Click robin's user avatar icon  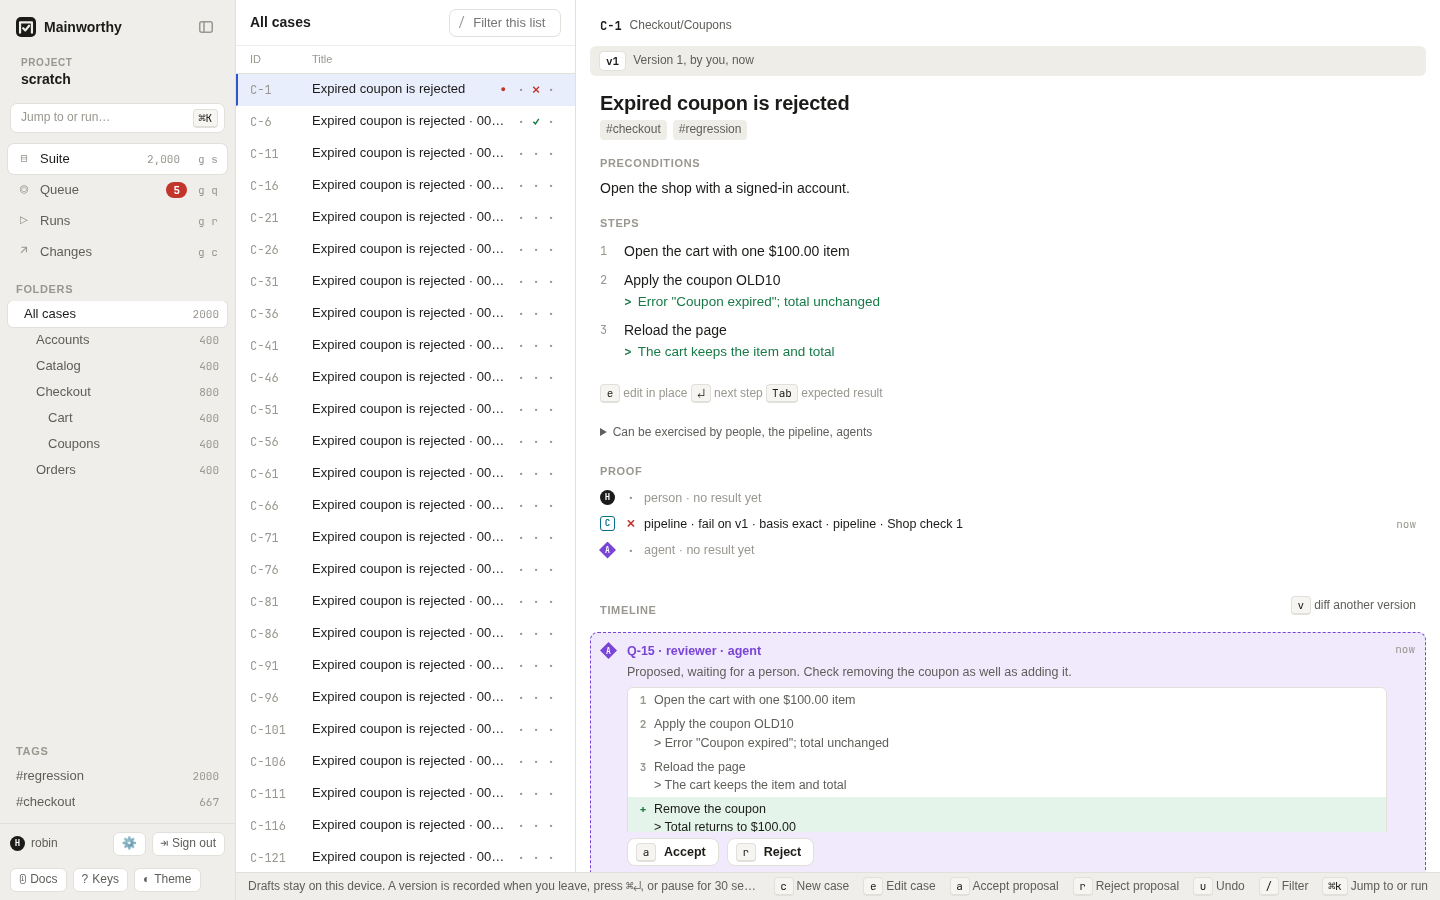tap(17, 843)
